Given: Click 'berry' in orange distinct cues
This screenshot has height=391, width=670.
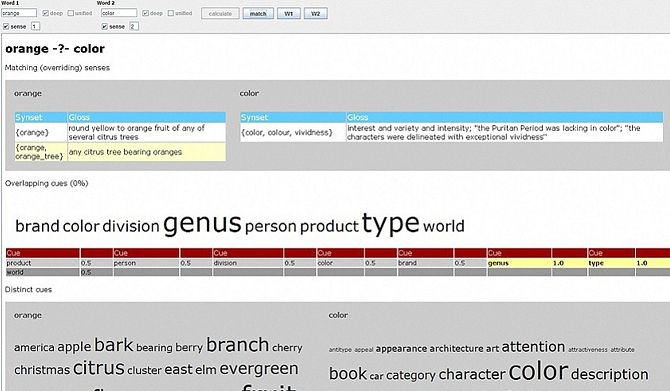Looking at the screenshot, I should point(189,348).
